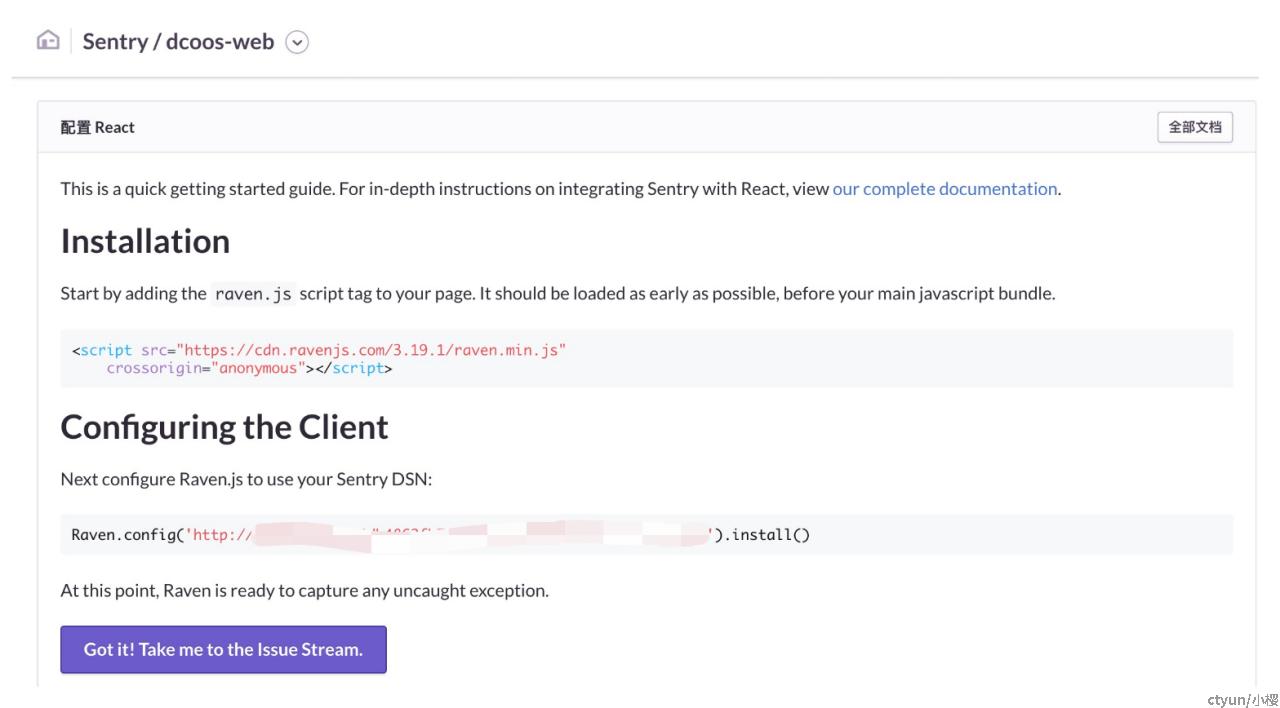Open the Sentry / dcoos-web breadcrumb title
This screenshot has width=1280, height=708.
[x=178, y=42]
